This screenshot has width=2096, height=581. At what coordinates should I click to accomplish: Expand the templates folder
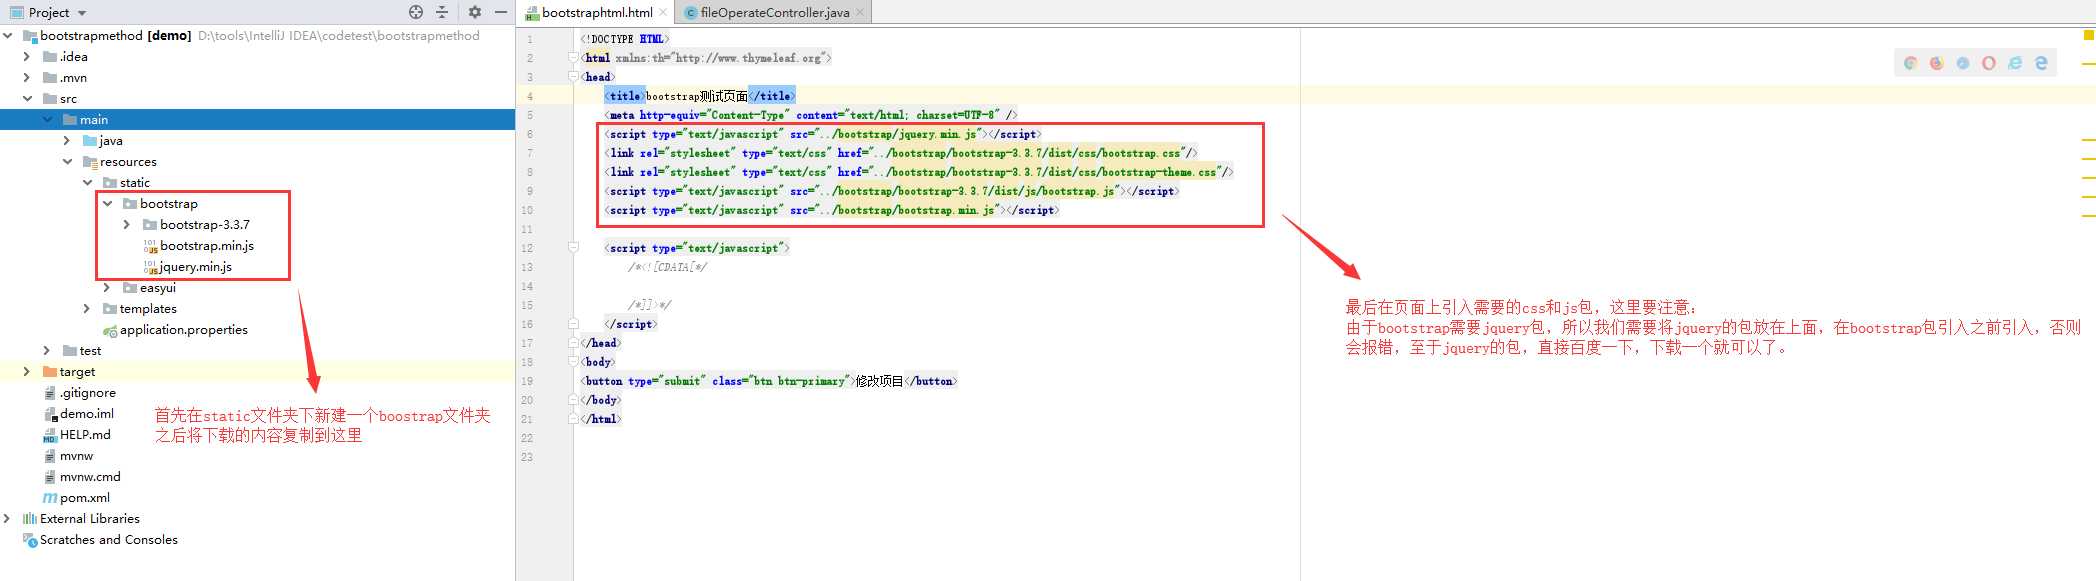(87, 308)
